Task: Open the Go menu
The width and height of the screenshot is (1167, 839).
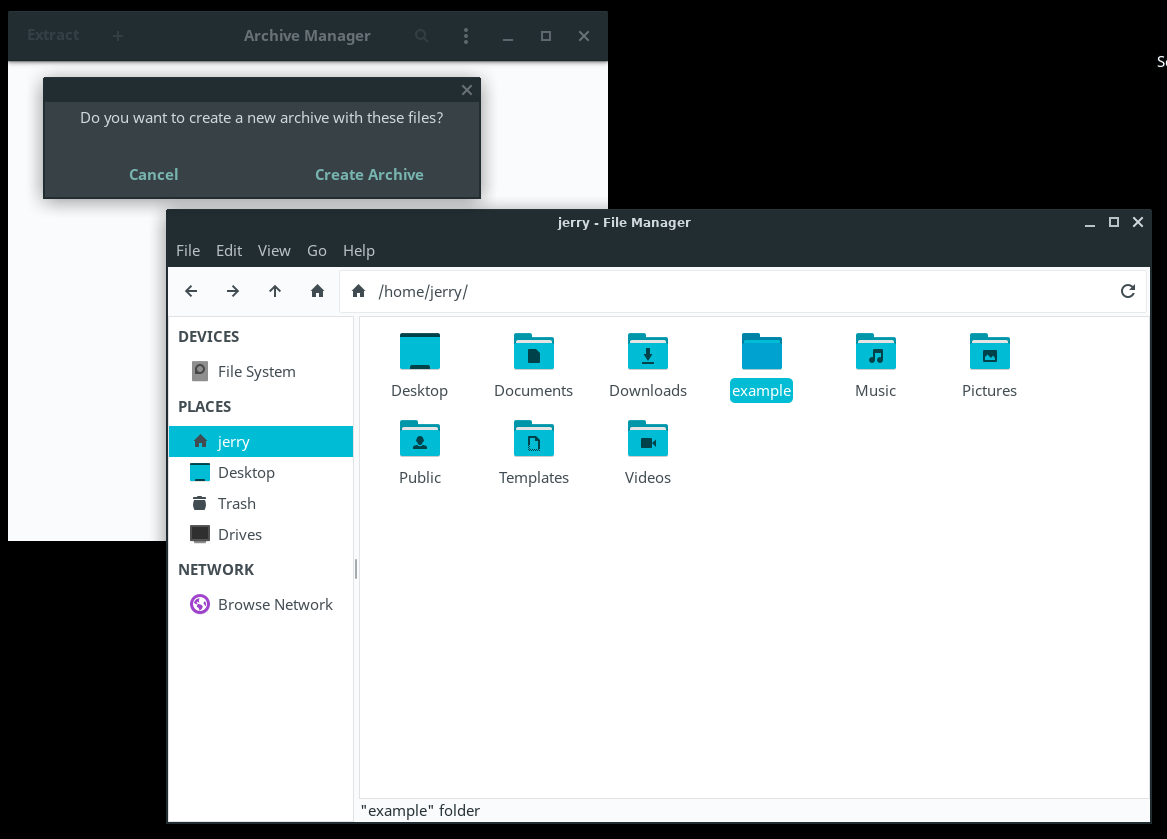Action: point(317,251)
